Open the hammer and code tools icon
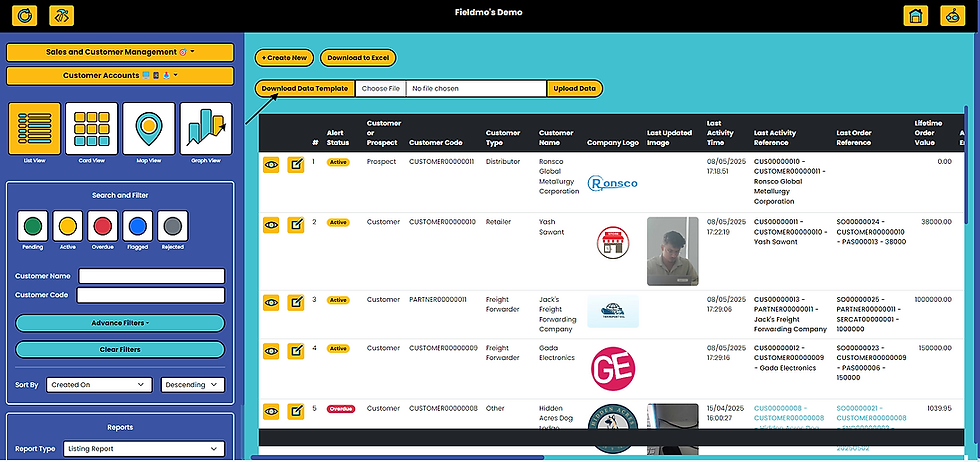This screenshot has height=462, width=980. tap(61, 16)
